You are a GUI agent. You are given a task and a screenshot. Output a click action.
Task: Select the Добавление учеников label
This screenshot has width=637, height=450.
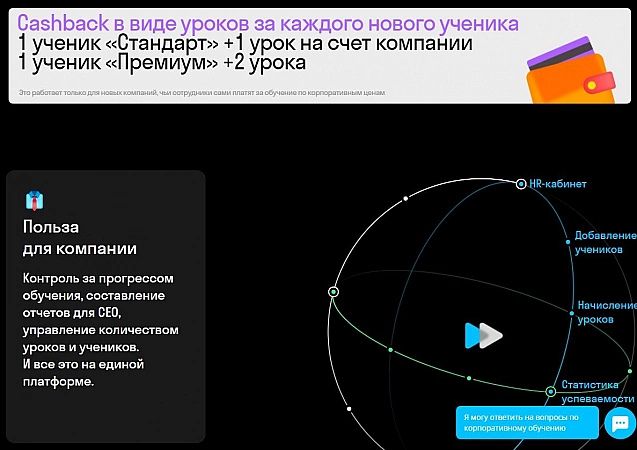(x=603, y=243)
